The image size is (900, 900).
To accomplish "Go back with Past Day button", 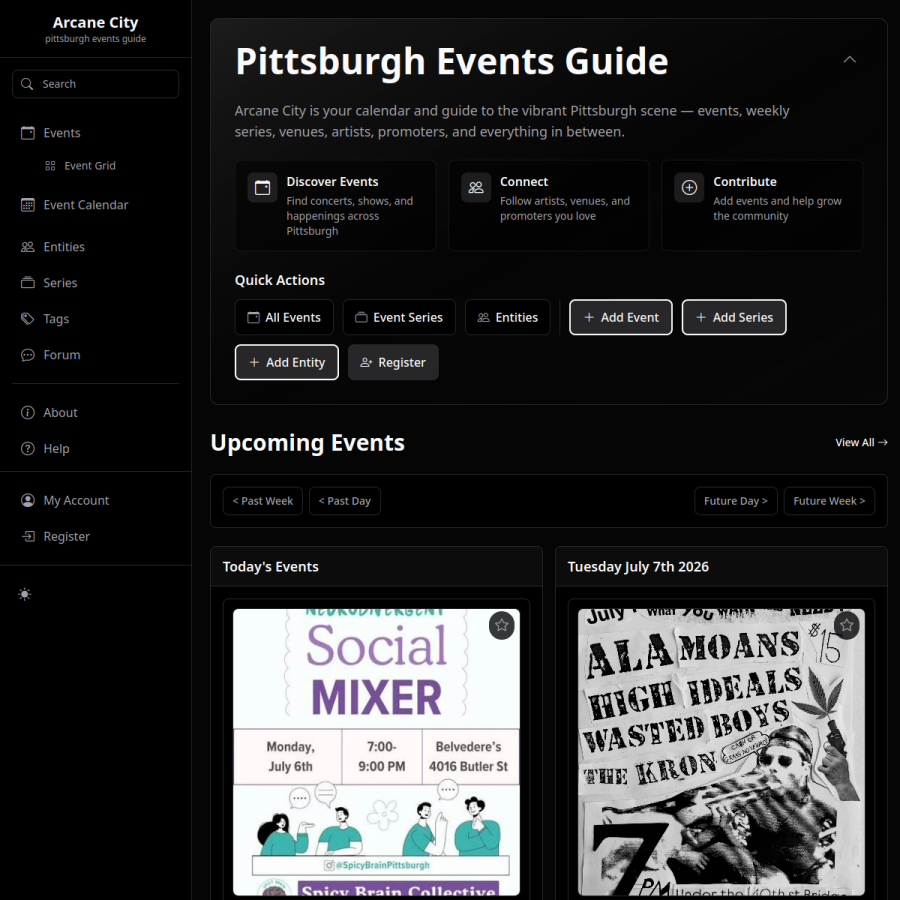I will click(345, 501).
